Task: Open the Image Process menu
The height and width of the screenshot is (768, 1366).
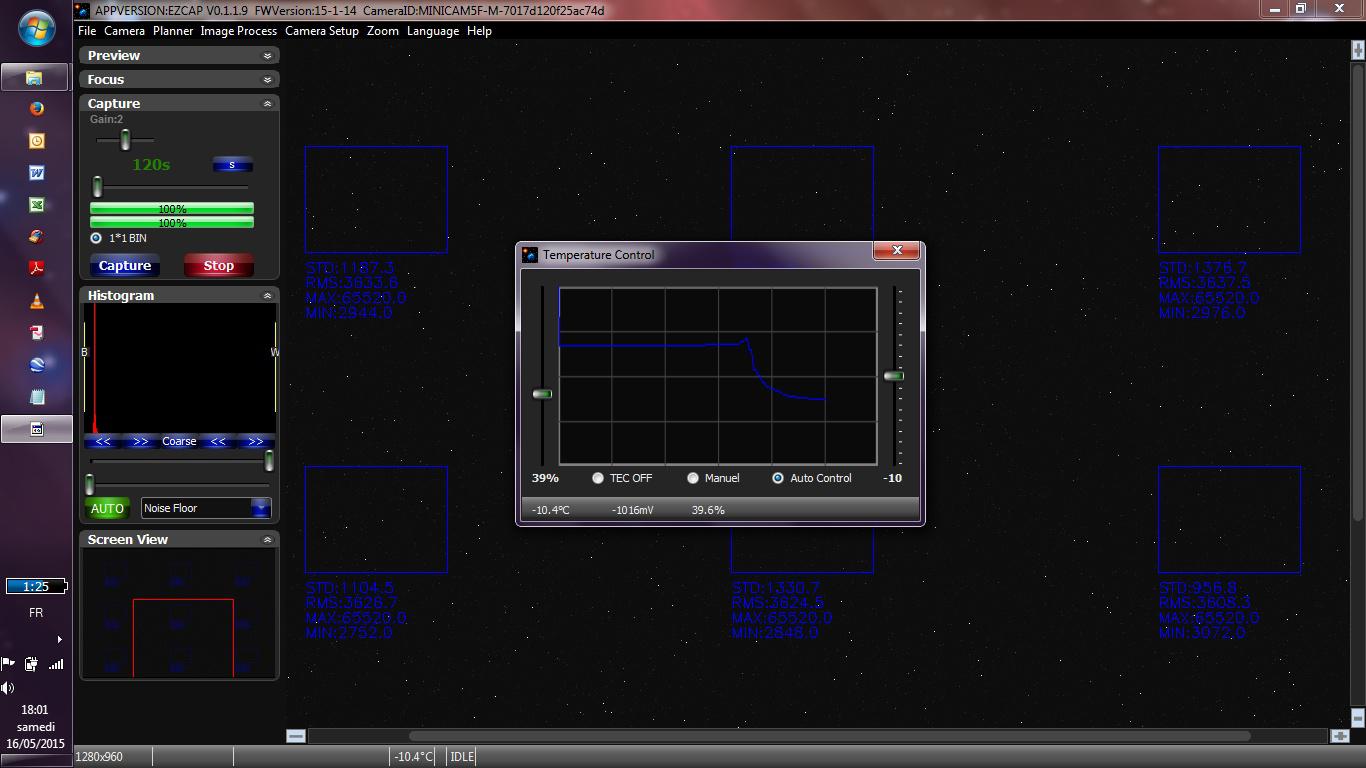Action: pyautogui.click(x=238, y=31)
